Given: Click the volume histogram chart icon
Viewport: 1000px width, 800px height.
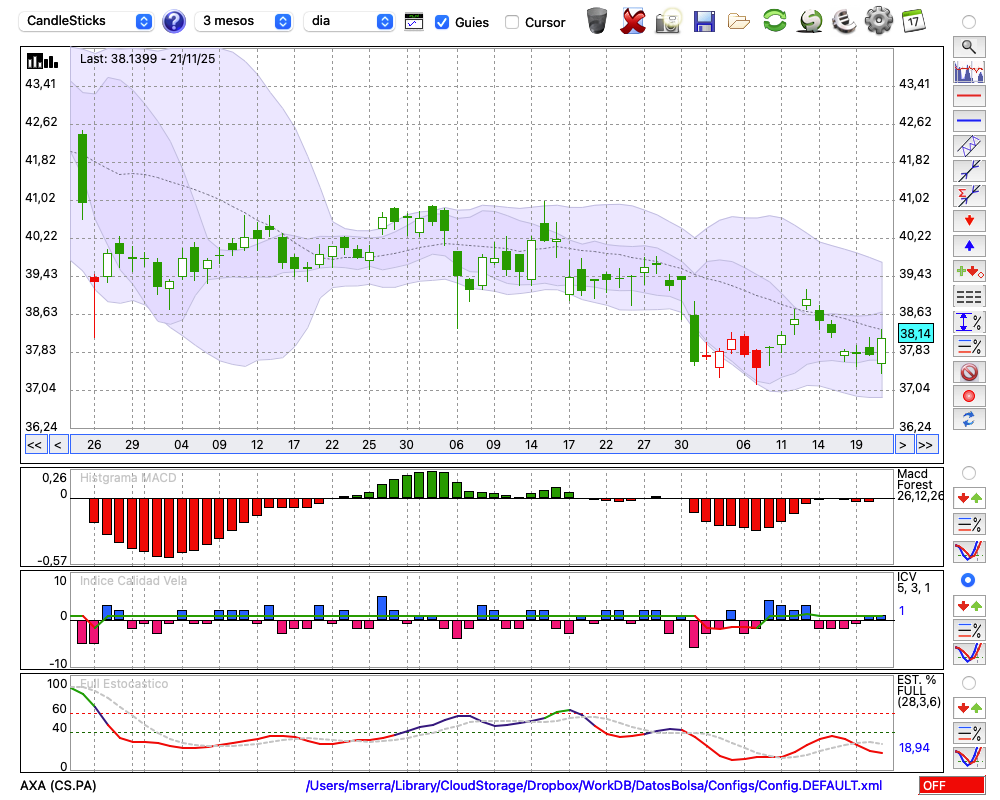Looking at the screenshot, I should pyautogui.click(x=969, y=72).
